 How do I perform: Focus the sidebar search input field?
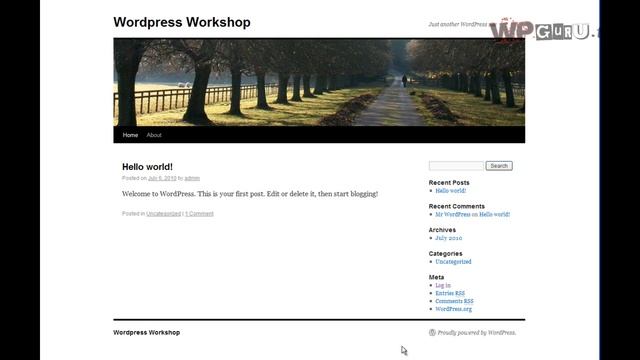click(456, 166)
